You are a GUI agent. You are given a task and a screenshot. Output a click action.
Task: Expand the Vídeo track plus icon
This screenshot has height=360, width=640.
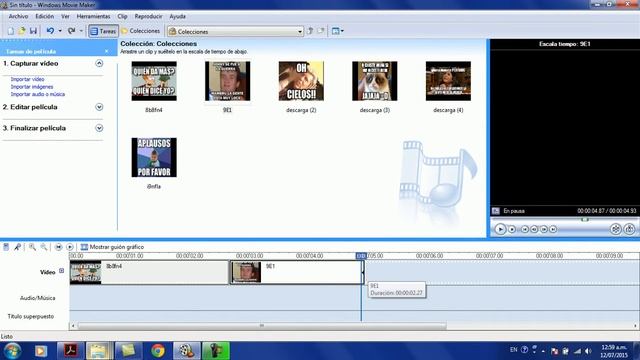pyautogui.click(x=62, y=271)
